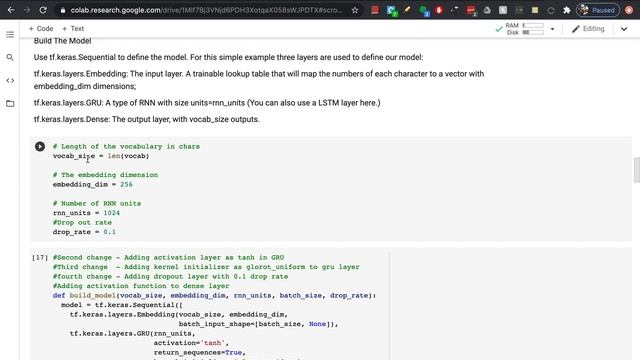Bookmark this page with the star icon
The height and width of the screenshot is (360, 640).
(355, 10)
